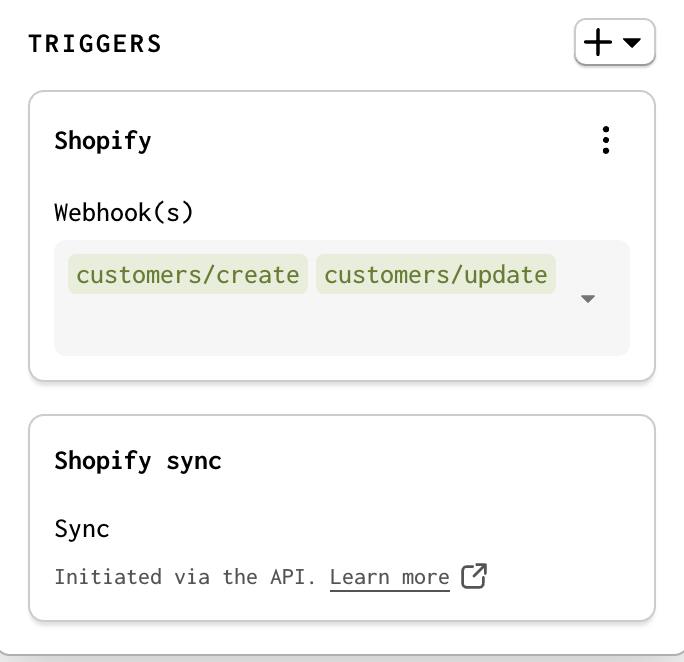This screenshot has width=684, height=662.
Task: Select the Shopify webhook trigger card background
Action: point(342,236)
